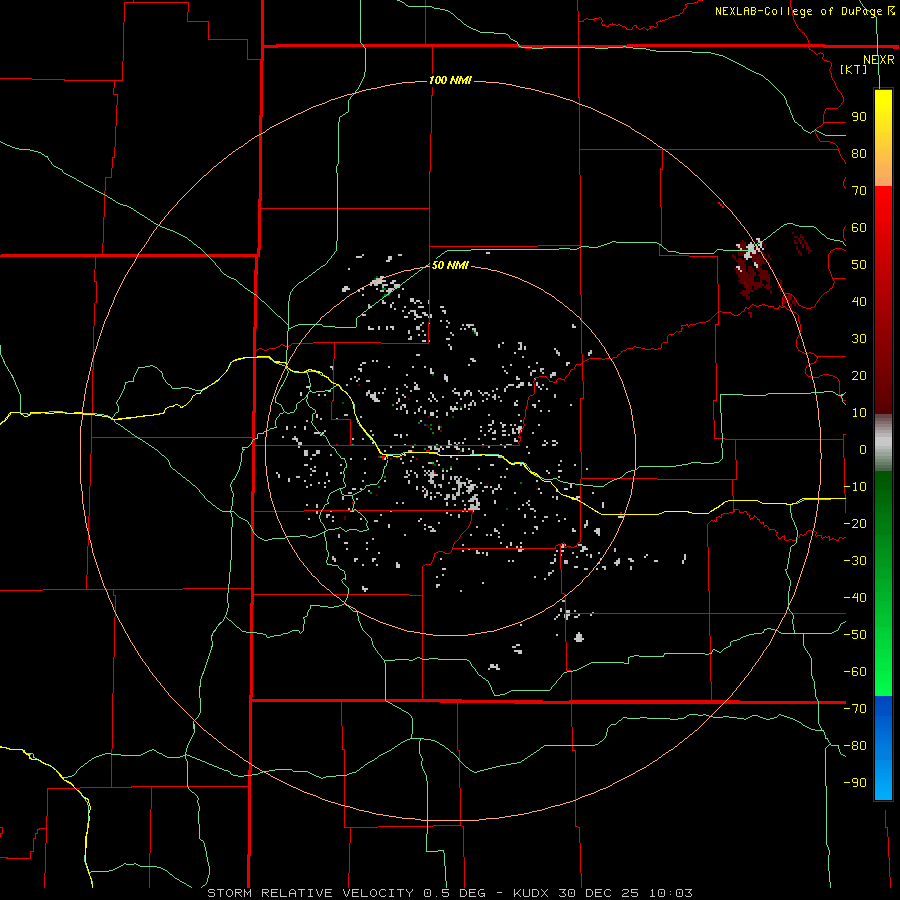Click the KUDX radar site identifier
The height and width of the screenshot is (900, 900).
(532, 893)
